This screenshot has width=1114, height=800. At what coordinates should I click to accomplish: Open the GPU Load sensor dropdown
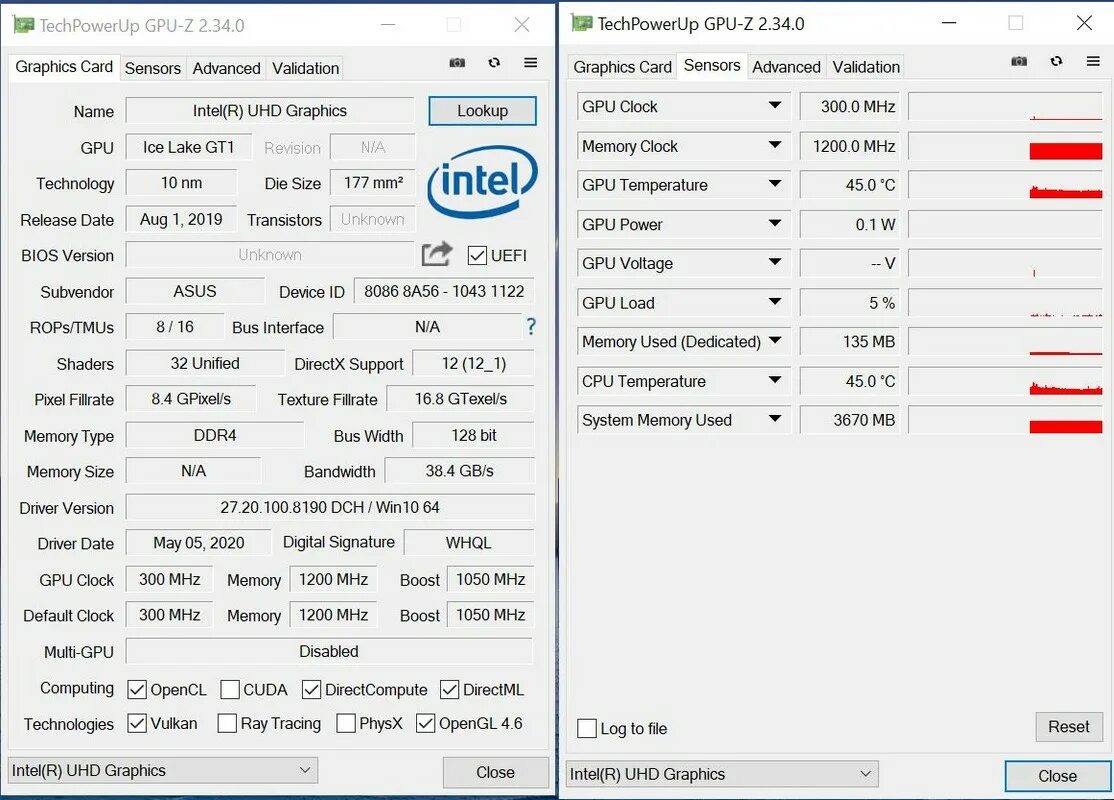click(x=775, y=303)
